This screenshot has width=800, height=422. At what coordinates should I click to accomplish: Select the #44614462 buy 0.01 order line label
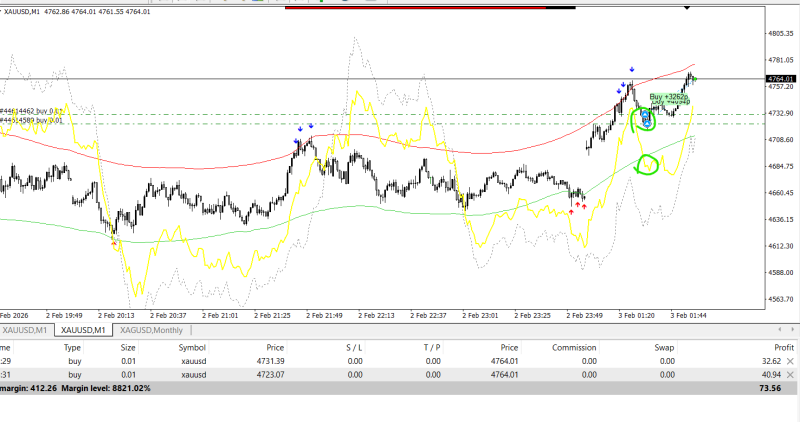click(x=32, y=111)
